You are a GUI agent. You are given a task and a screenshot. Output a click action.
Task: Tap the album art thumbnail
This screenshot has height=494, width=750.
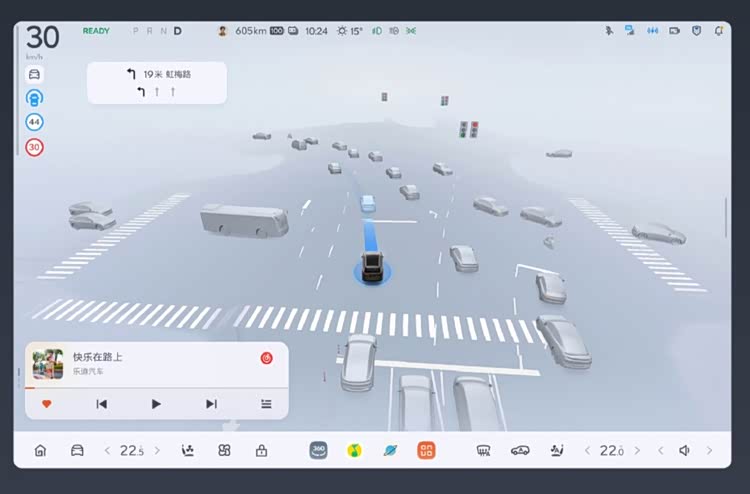(47, 363)
